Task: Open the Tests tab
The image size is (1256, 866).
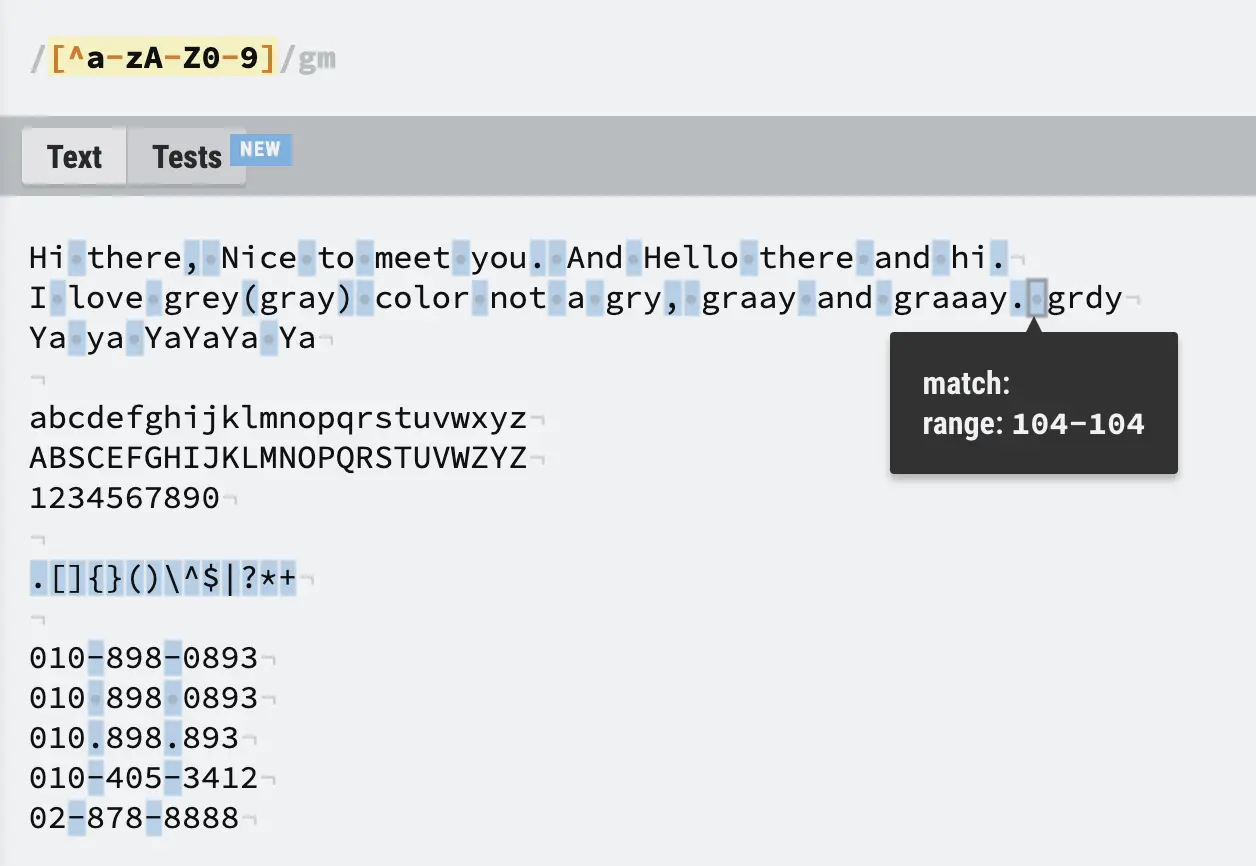Action: coord(187,157)
